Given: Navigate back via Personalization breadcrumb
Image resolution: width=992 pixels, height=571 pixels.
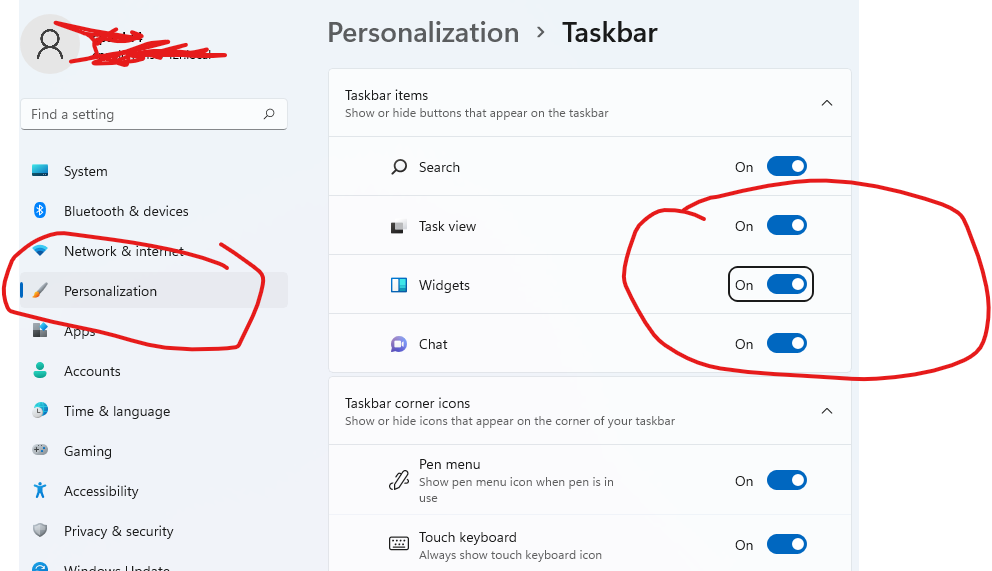Looking at the screenshot, I should click(423, 33).
